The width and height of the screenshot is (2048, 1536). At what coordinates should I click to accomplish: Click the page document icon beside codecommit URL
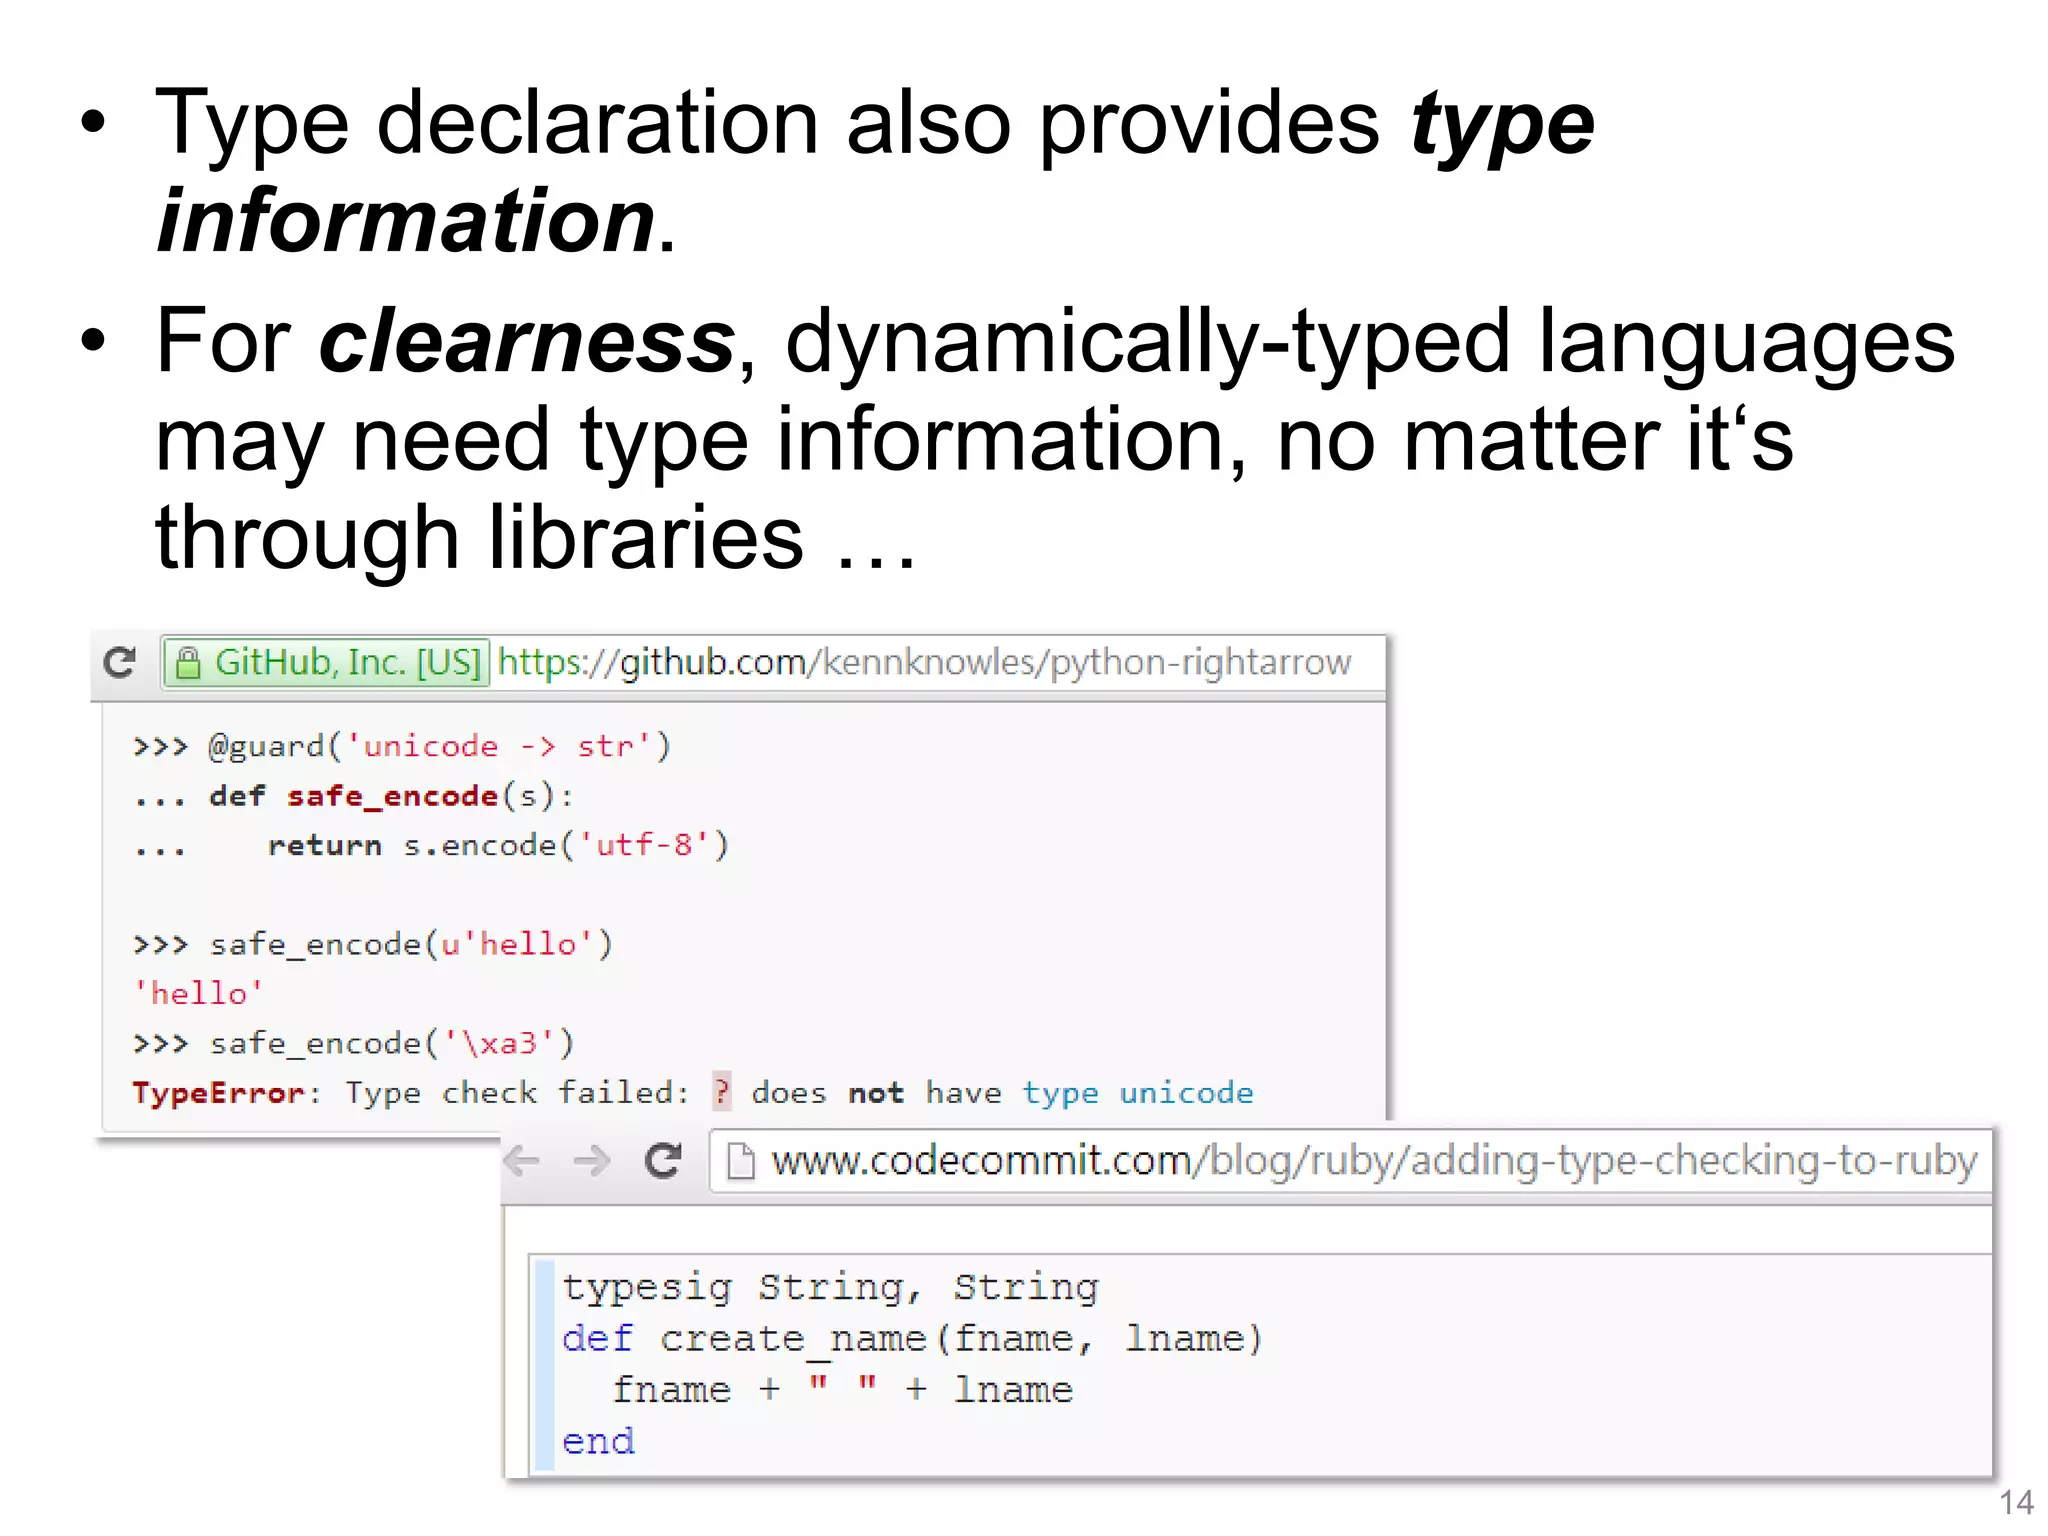[x=740, y=1161]
